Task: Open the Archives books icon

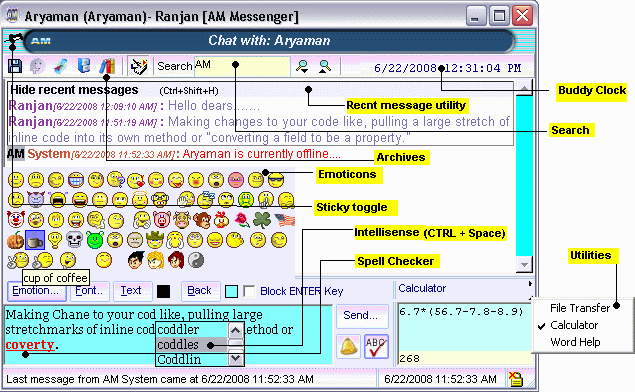Action: [x=107, y=66]
